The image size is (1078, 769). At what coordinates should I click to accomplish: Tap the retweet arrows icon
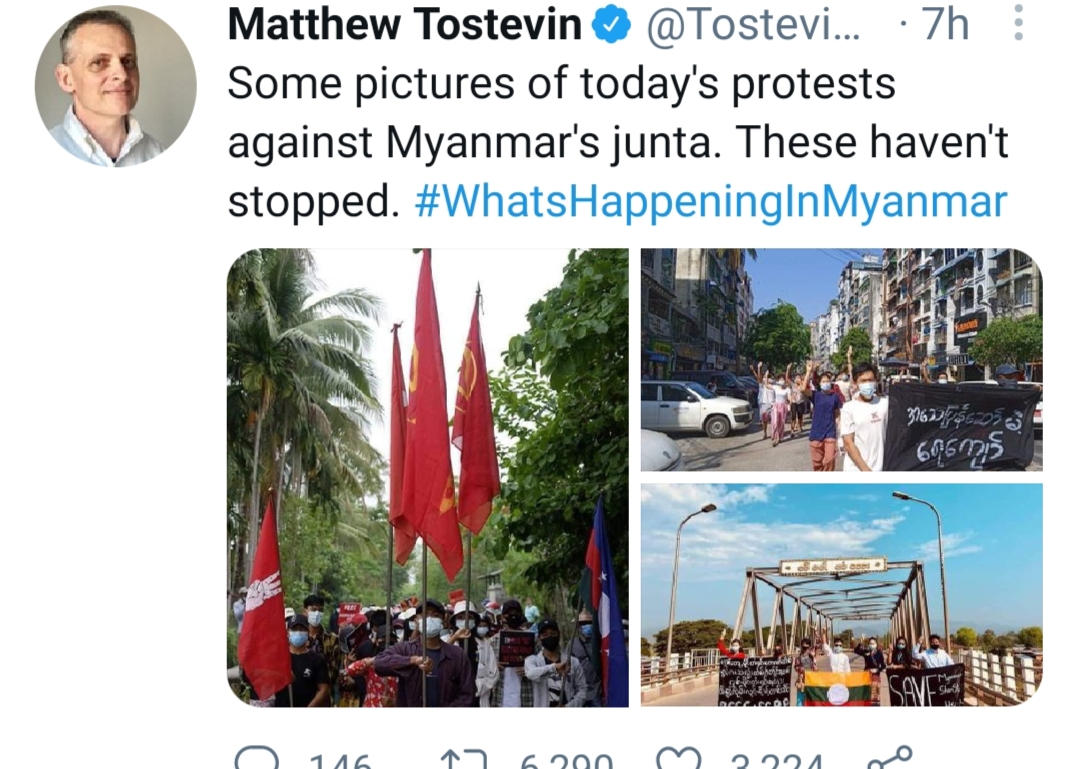coord(463,759)
